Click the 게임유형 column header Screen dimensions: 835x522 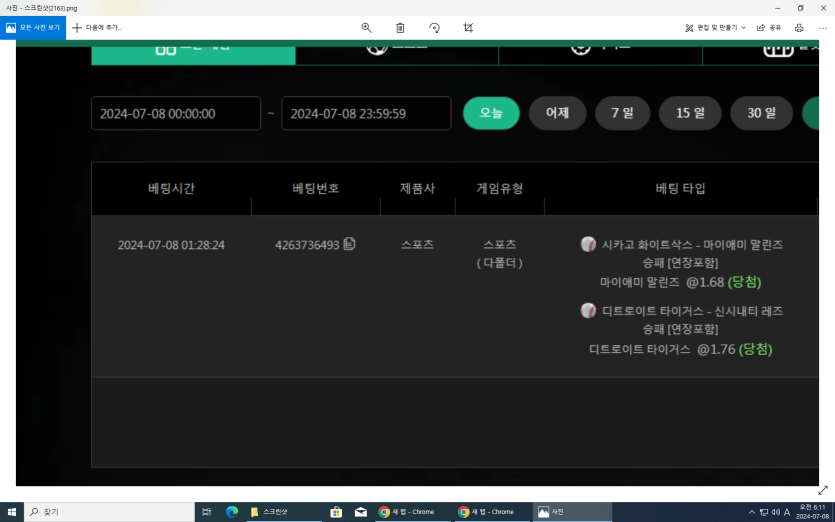pos(500,188)
